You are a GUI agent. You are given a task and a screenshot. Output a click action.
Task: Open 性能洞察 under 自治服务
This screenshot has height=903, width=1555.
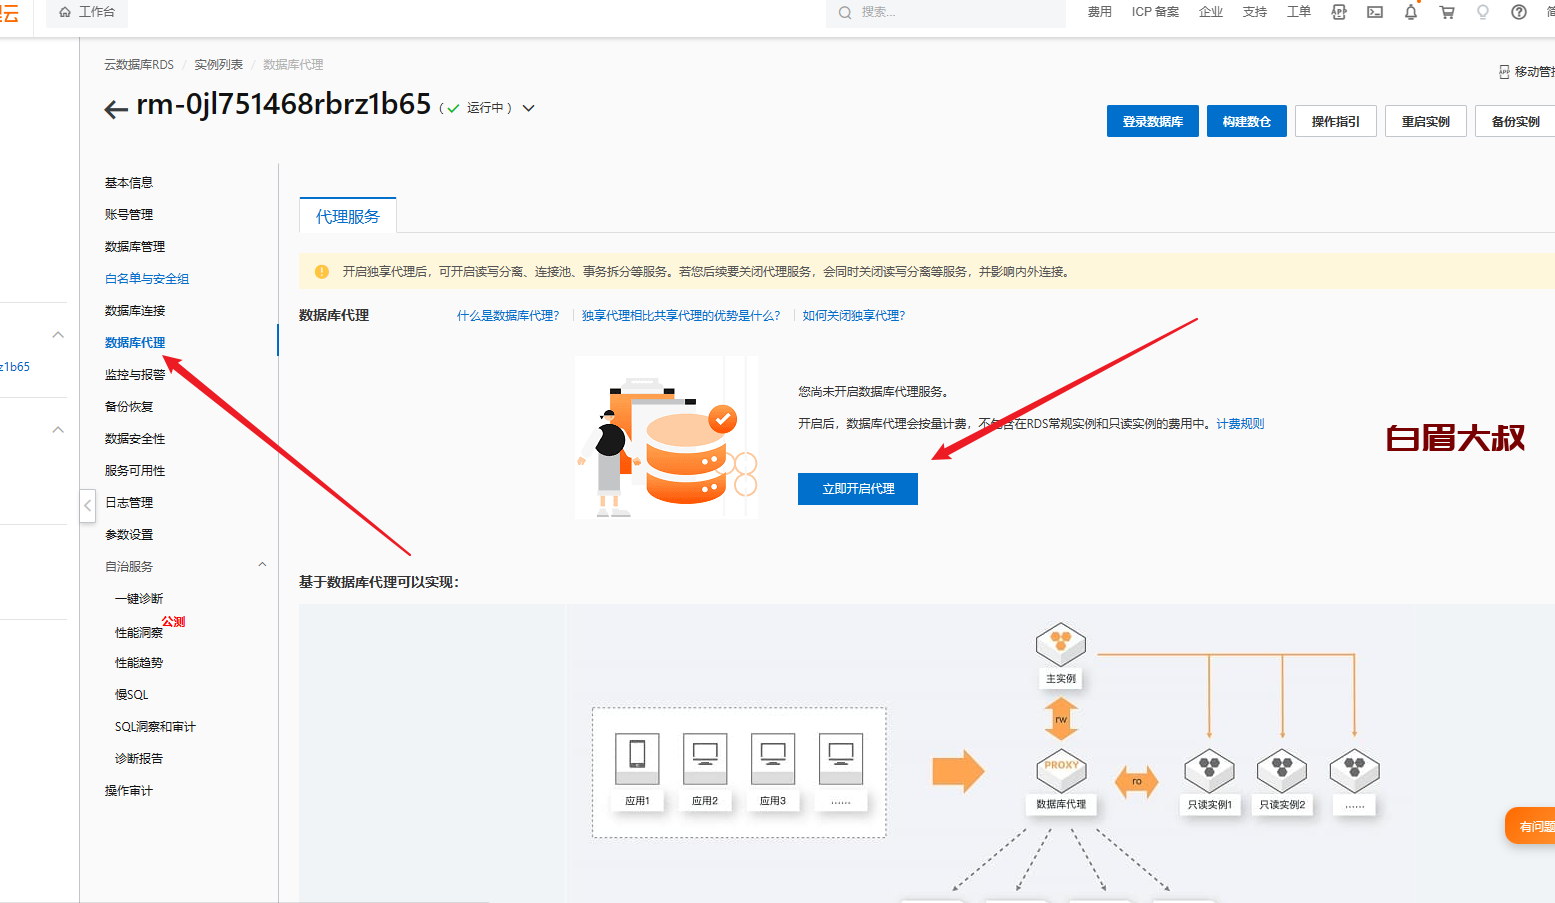pyautogui.click(x=139, y=633)
